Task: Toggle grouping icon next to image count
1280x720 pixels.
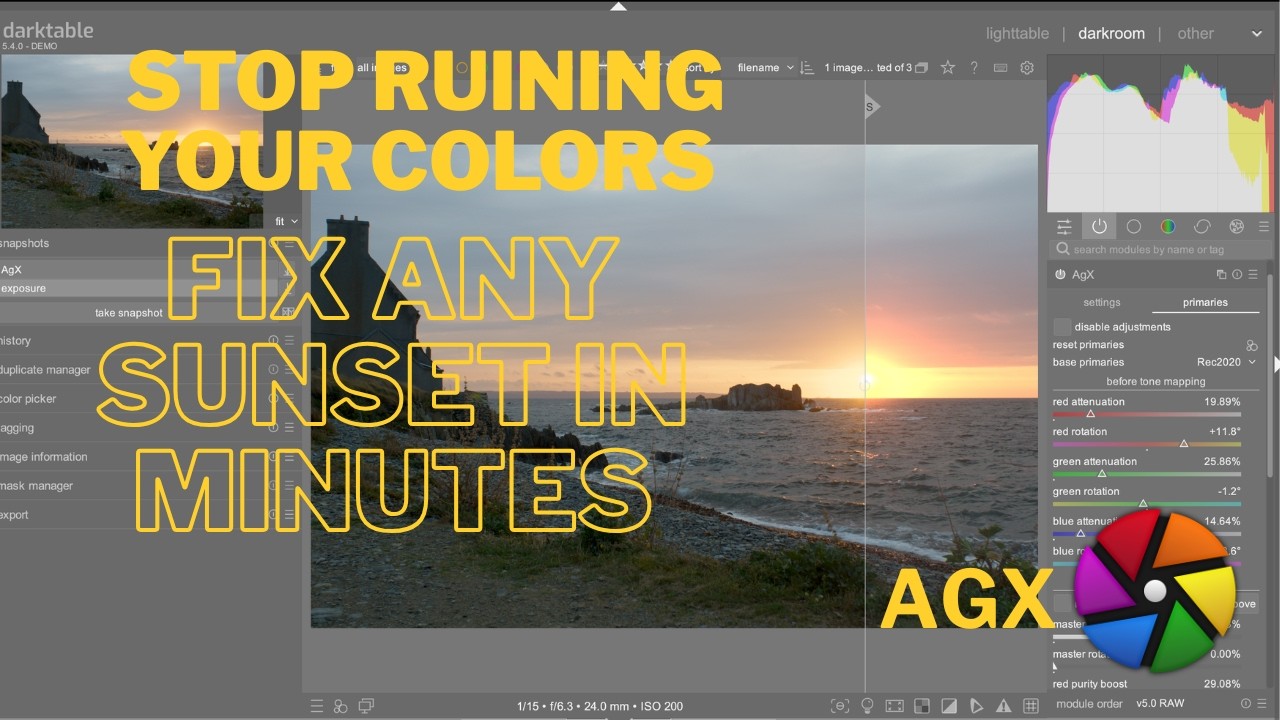Action: (921, 68)
